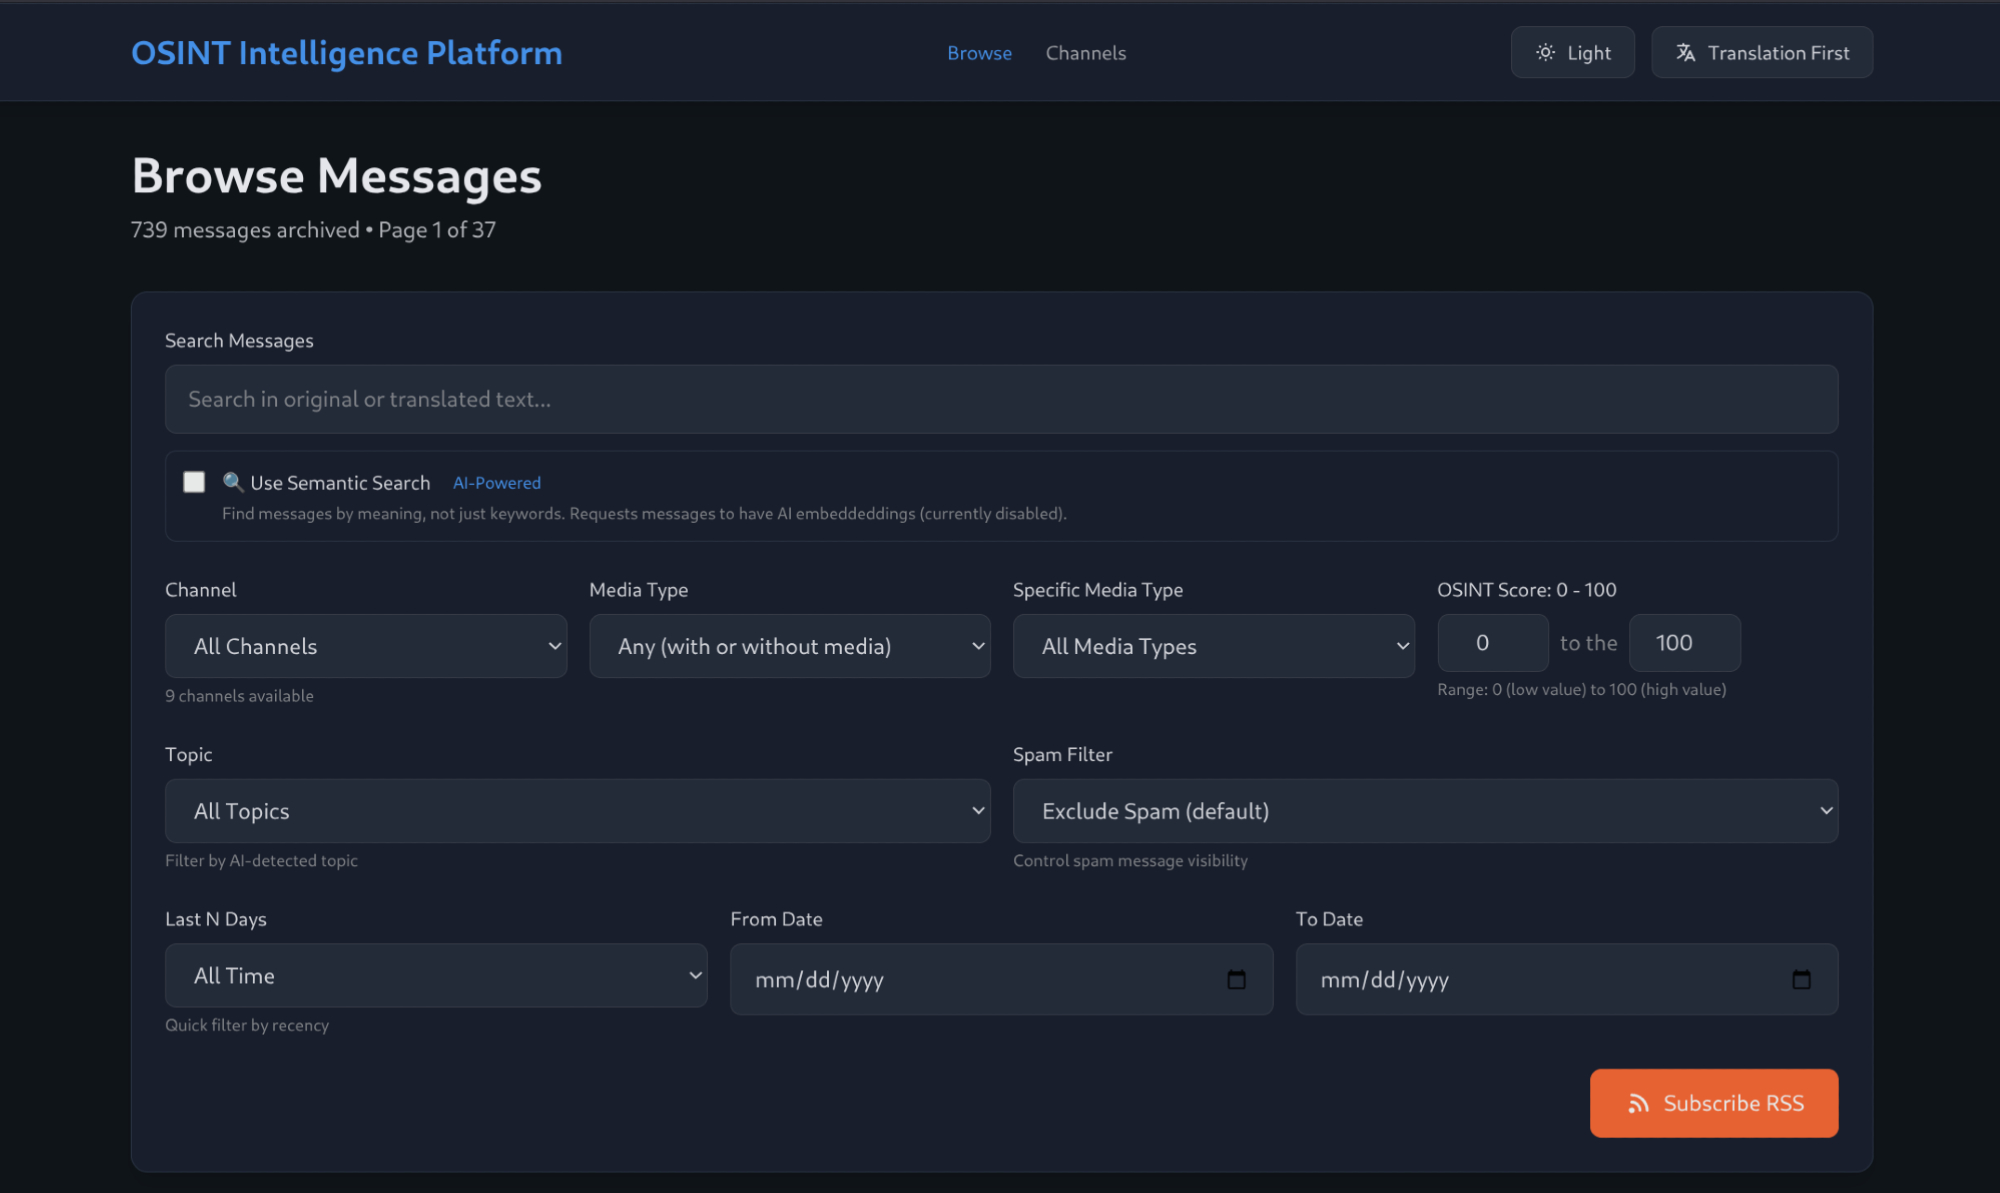
Task: Click the sun icon in Light button
Action: pyautogui.click(x=1545, y=53)
